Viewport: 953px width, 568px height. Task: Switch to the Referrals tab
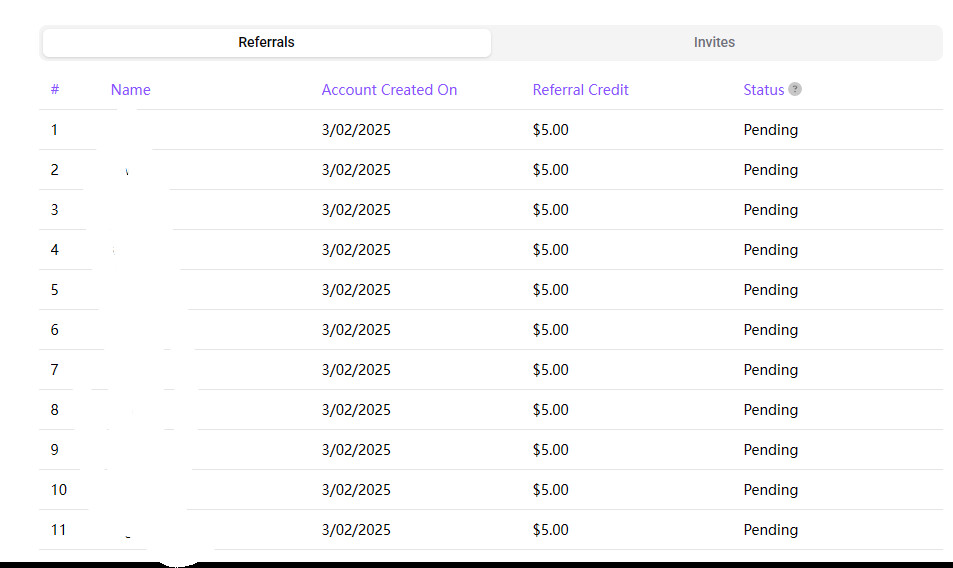[266, 43]
